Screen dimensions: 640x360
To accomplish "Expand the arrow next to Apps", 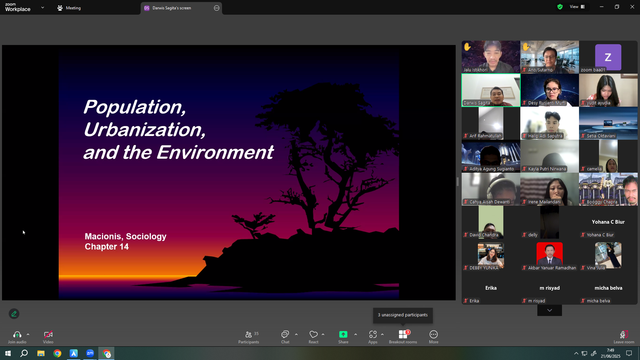I will (382, 334).
